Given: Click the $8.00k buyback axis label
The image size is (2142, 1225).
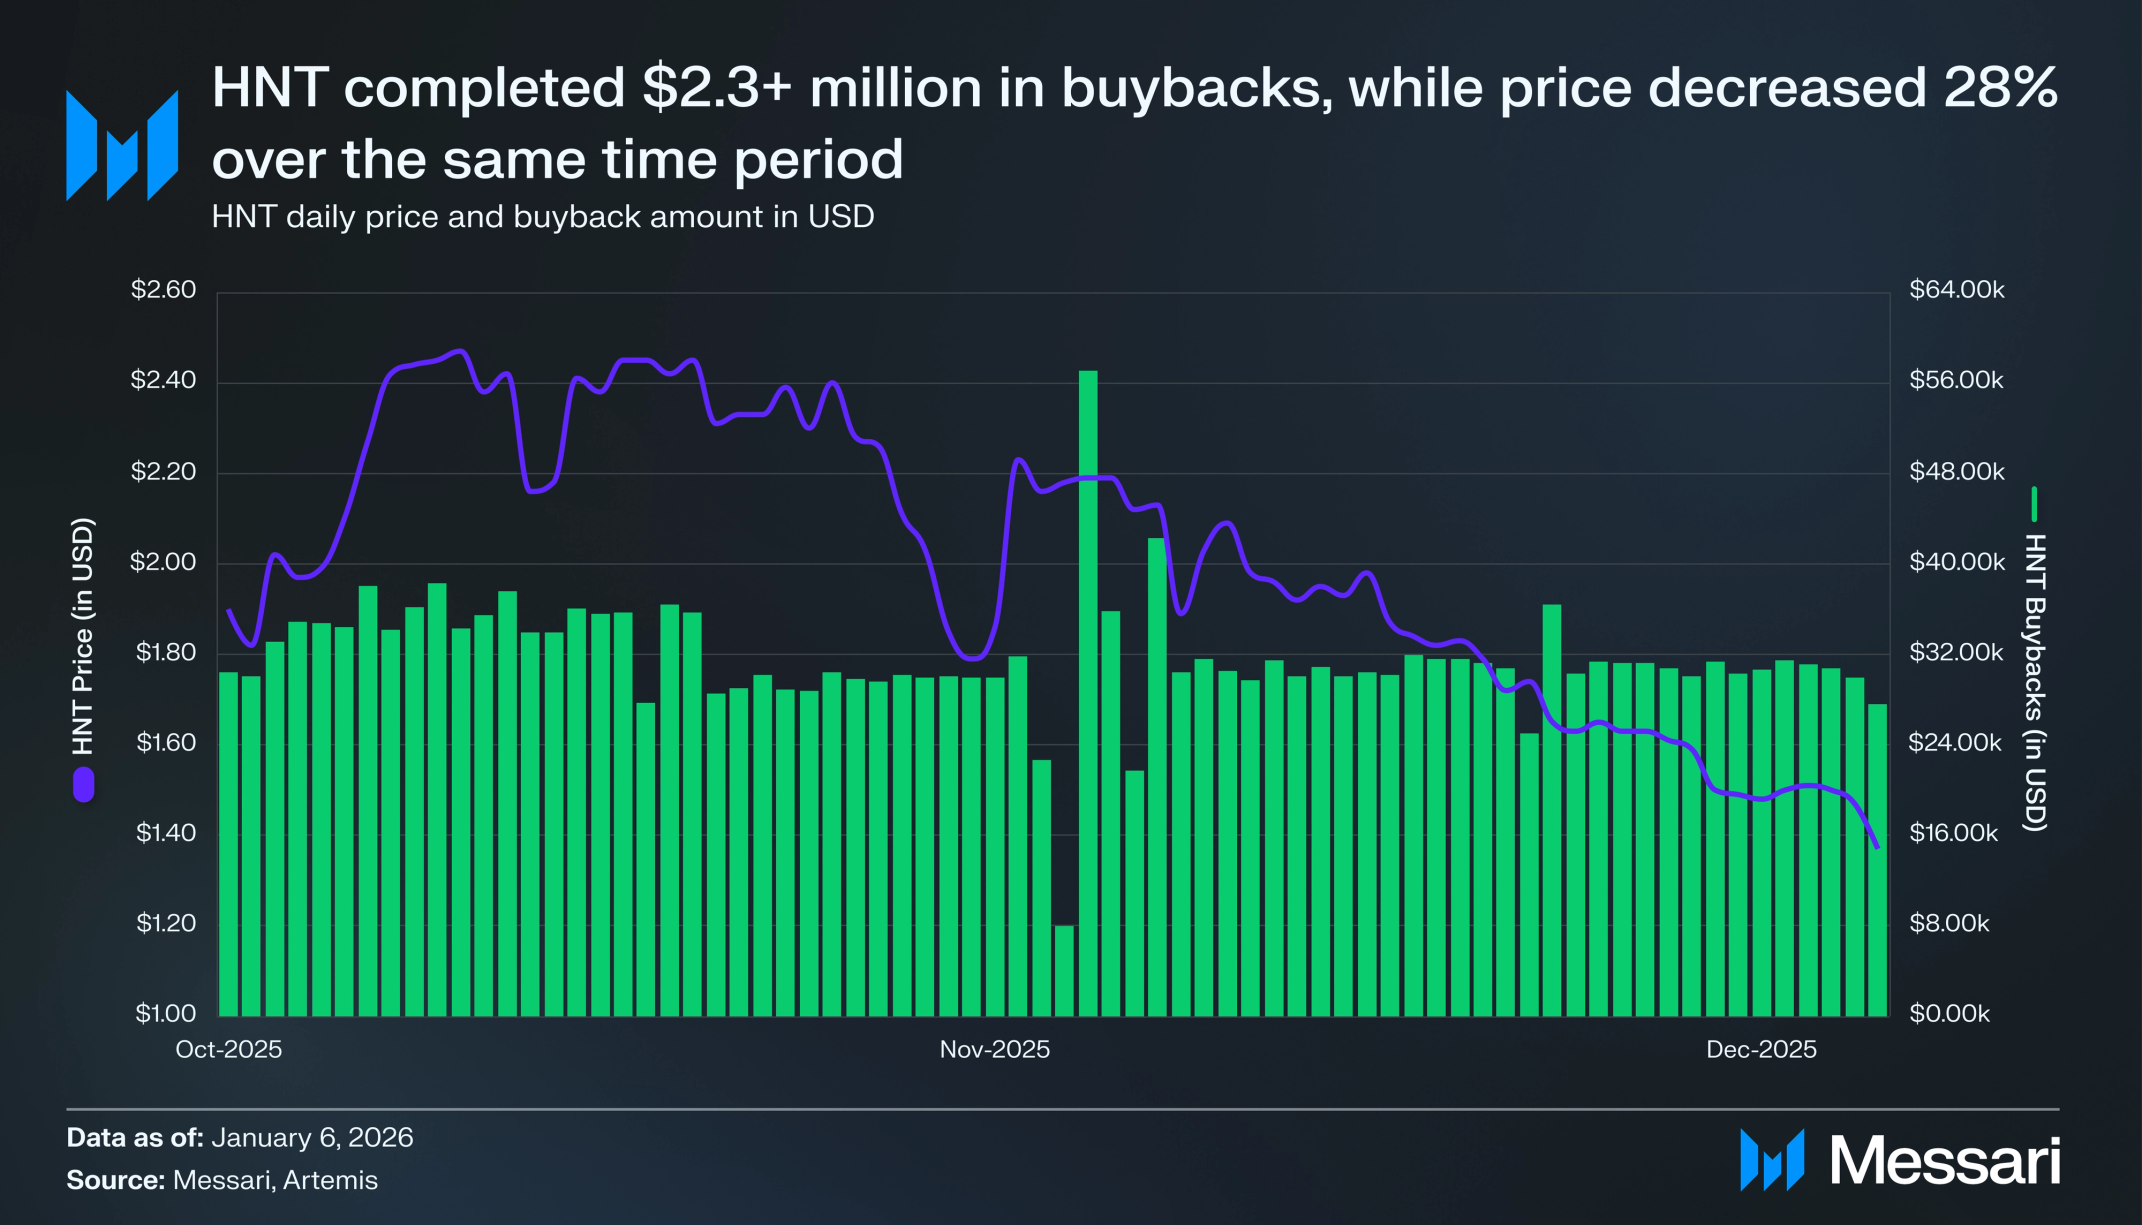Looking at the screenshot, I should (x=1950, y=923).
